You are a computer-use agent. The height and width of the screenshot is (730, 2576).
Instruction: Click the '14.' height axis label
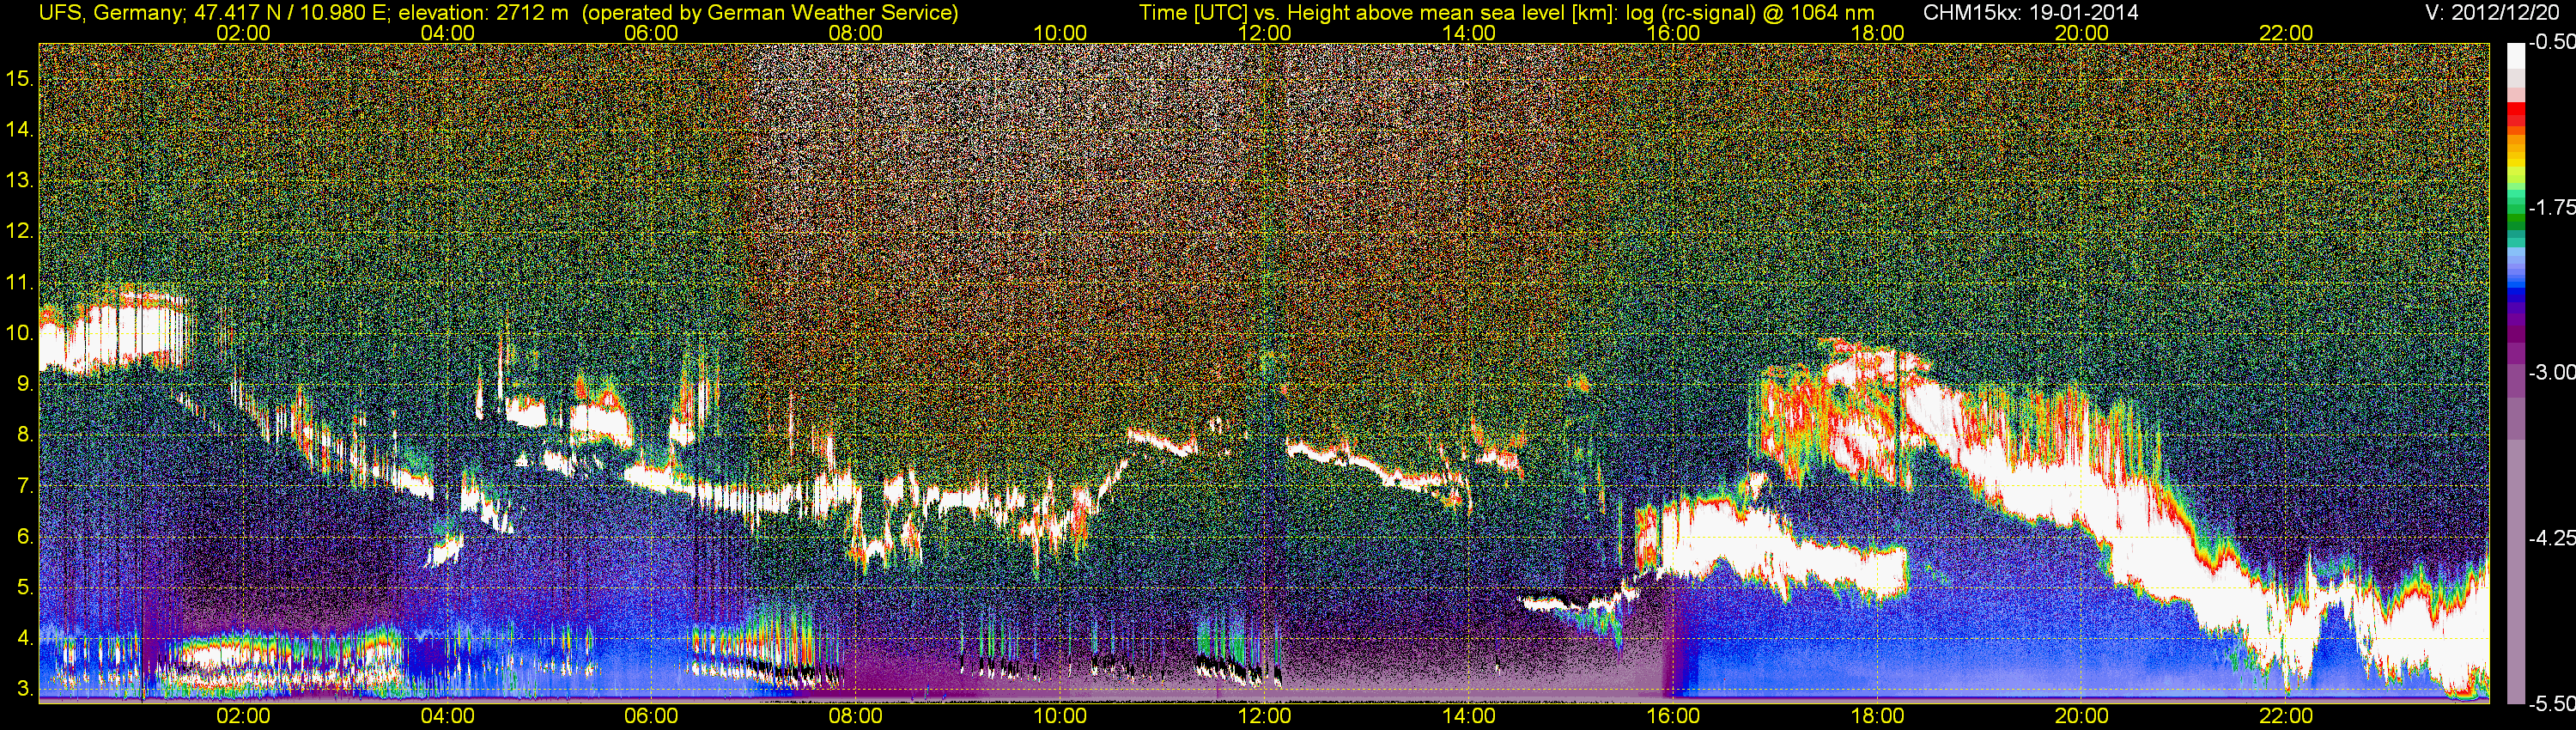tap(20, 129)
